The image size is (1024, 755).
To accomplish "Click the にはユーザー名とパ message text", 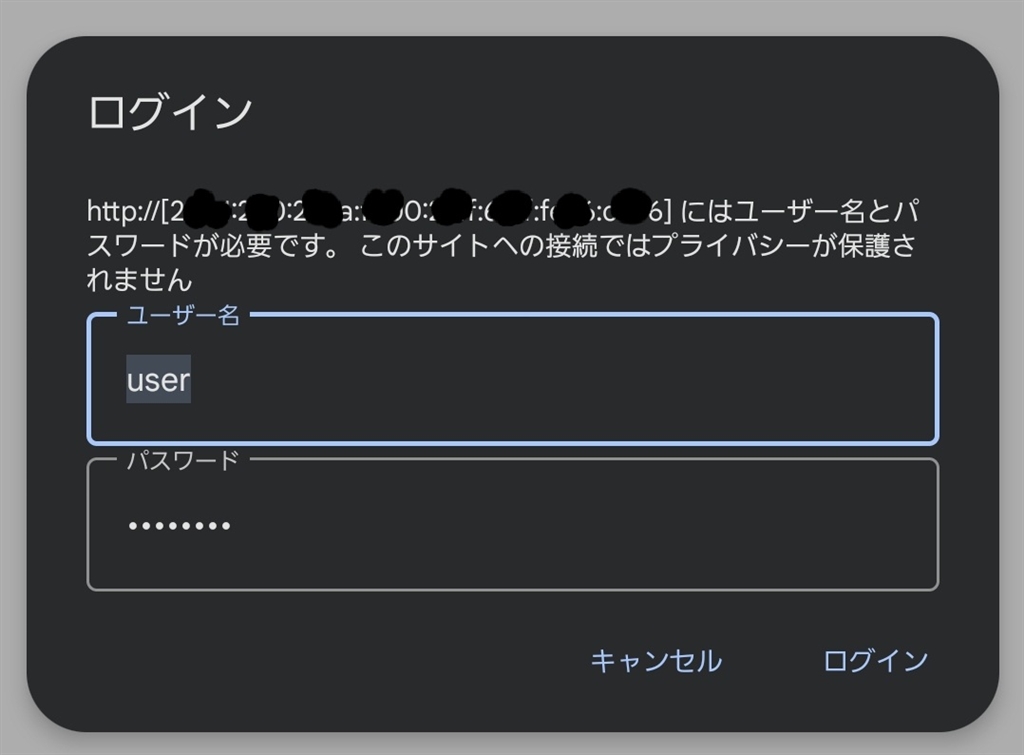I will pyautogui.click(x=800, y=212).
